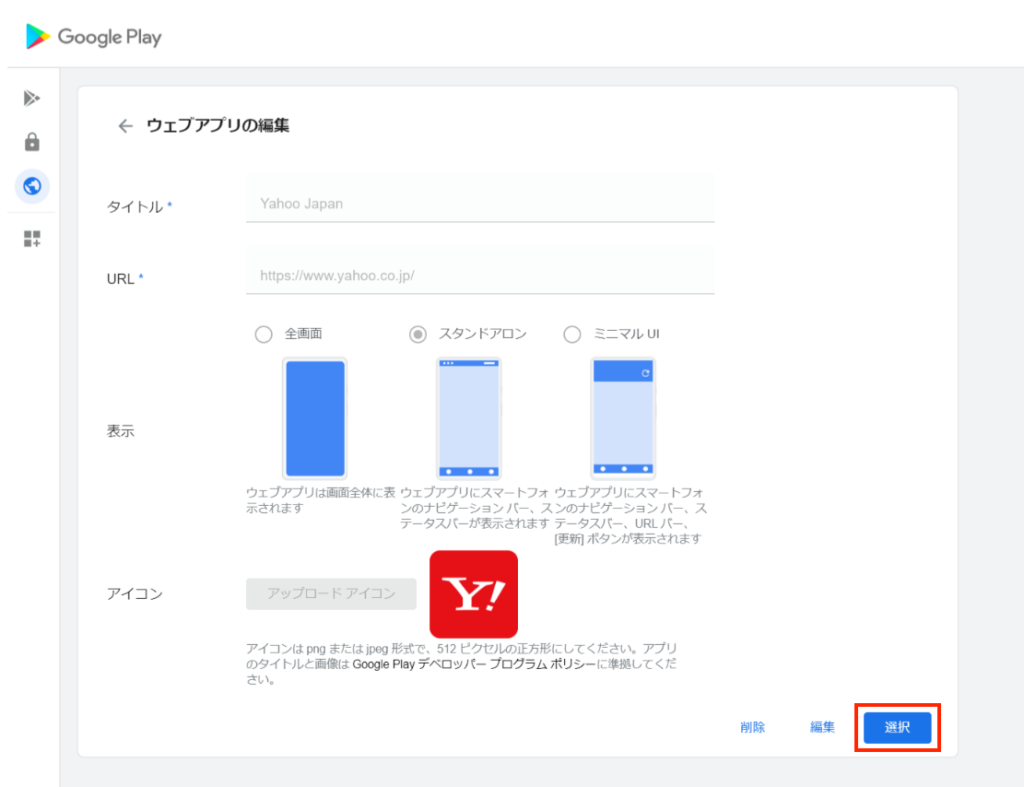Click the タイトル field showing Yahoo Japan

pyautogui.click(x=480, y=204)
